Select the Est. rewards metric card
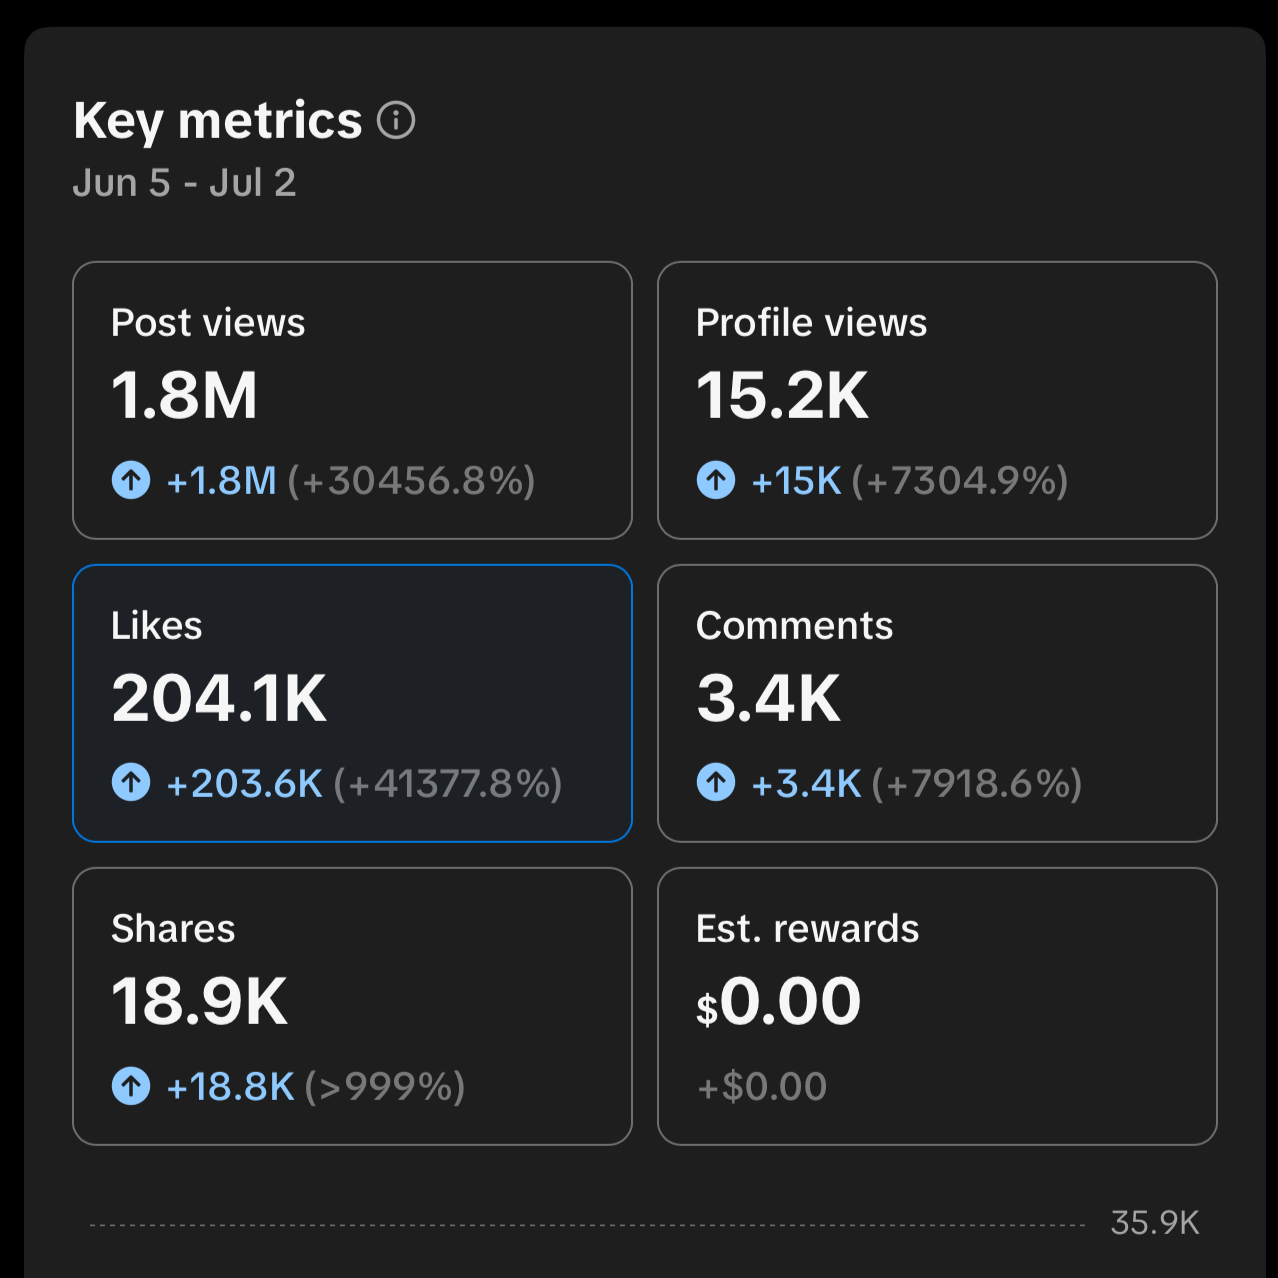Image resolution: width=1278 pixels, height=1278 pixels. [x=937, y=1006]
